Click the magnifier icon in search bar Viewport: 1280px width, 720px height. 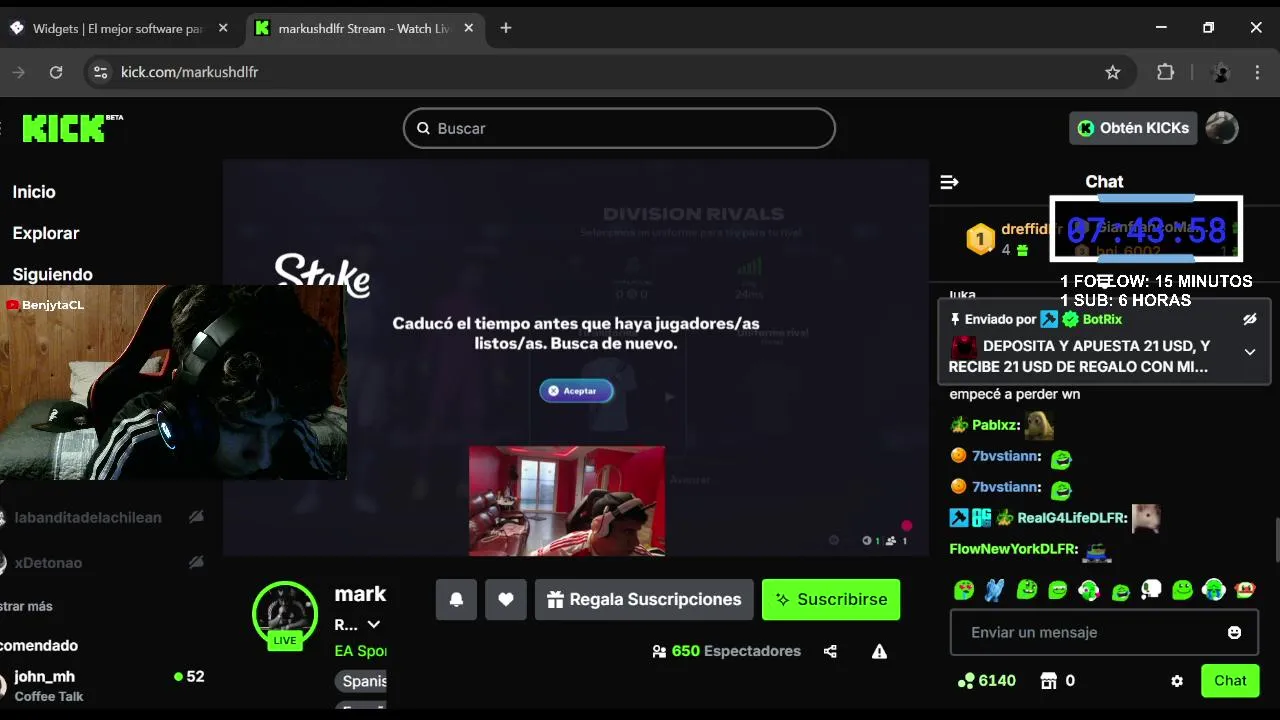tap(423, 128)
